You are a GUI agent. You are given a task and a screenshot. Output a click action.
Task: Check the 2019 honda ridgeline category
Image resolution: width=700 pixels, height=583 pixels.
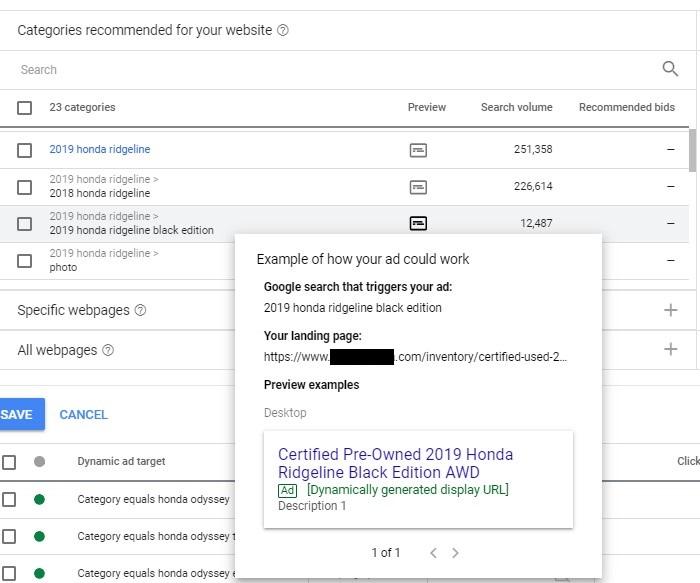click(25, 150)
